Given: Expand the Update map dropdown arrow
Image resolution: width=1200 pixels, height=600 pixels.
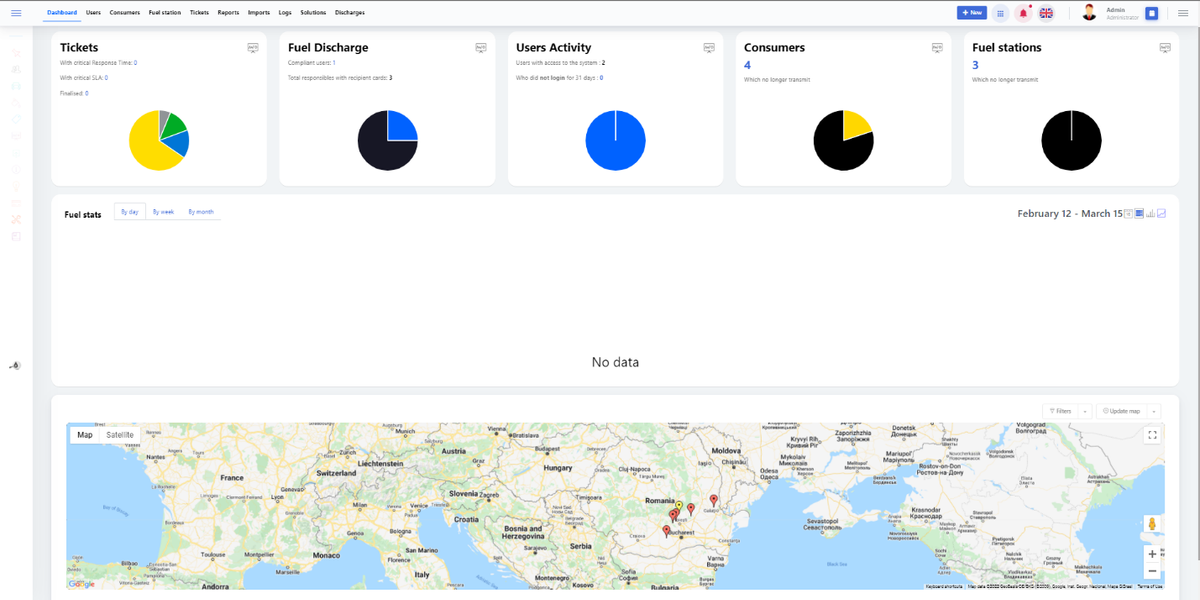Looking at the screenshot, I should (x=1155, y=411).
